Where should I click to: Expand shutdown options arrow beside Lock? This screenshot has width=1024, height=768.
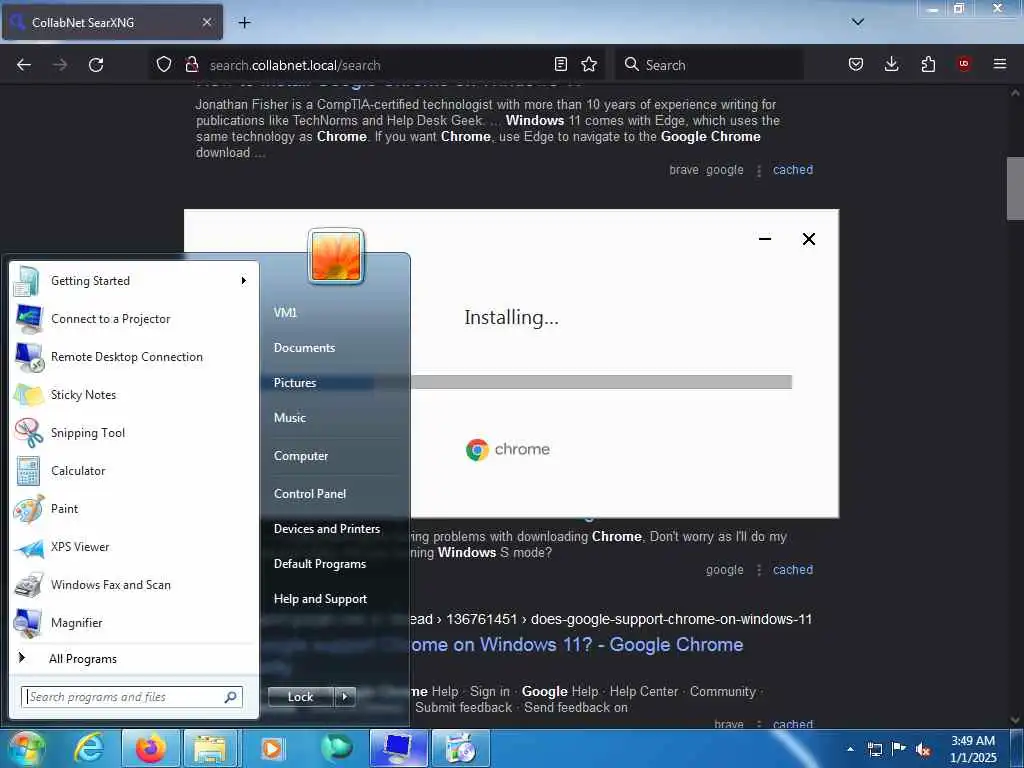[x=345, y=697]
